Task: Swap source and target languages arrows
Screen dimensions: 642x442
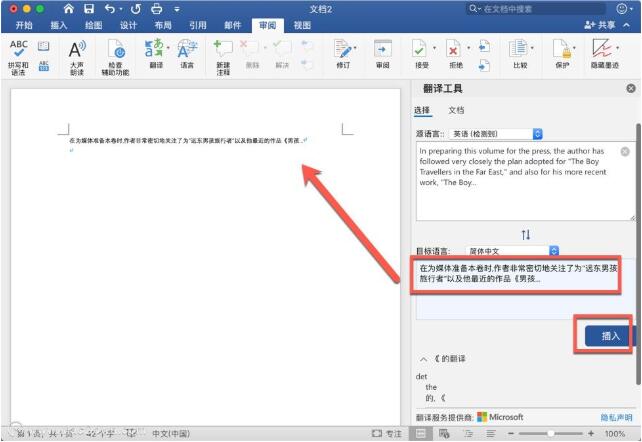Action: click(525, 234)
